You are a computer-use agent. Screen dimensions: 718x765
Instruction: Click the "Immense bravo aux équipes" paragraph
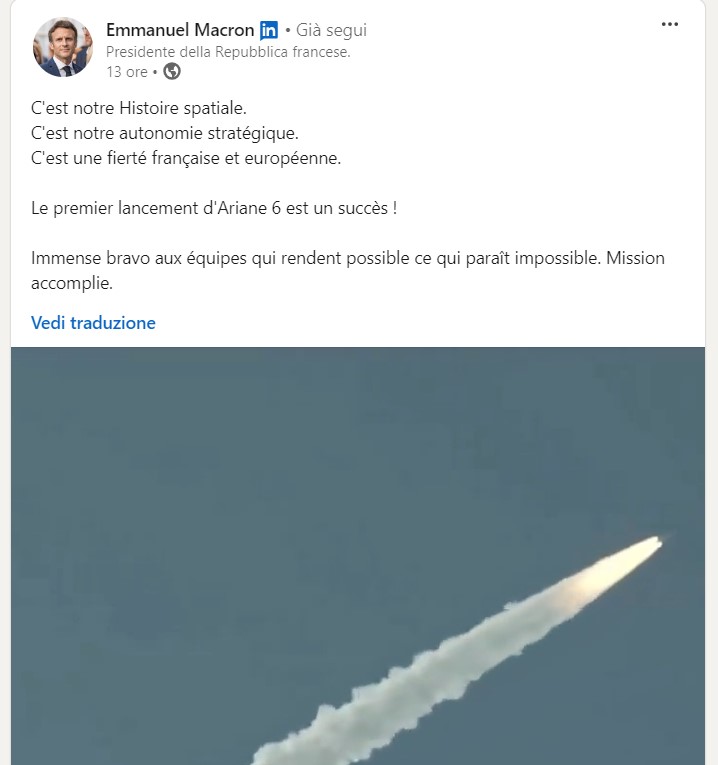(348, 270)
